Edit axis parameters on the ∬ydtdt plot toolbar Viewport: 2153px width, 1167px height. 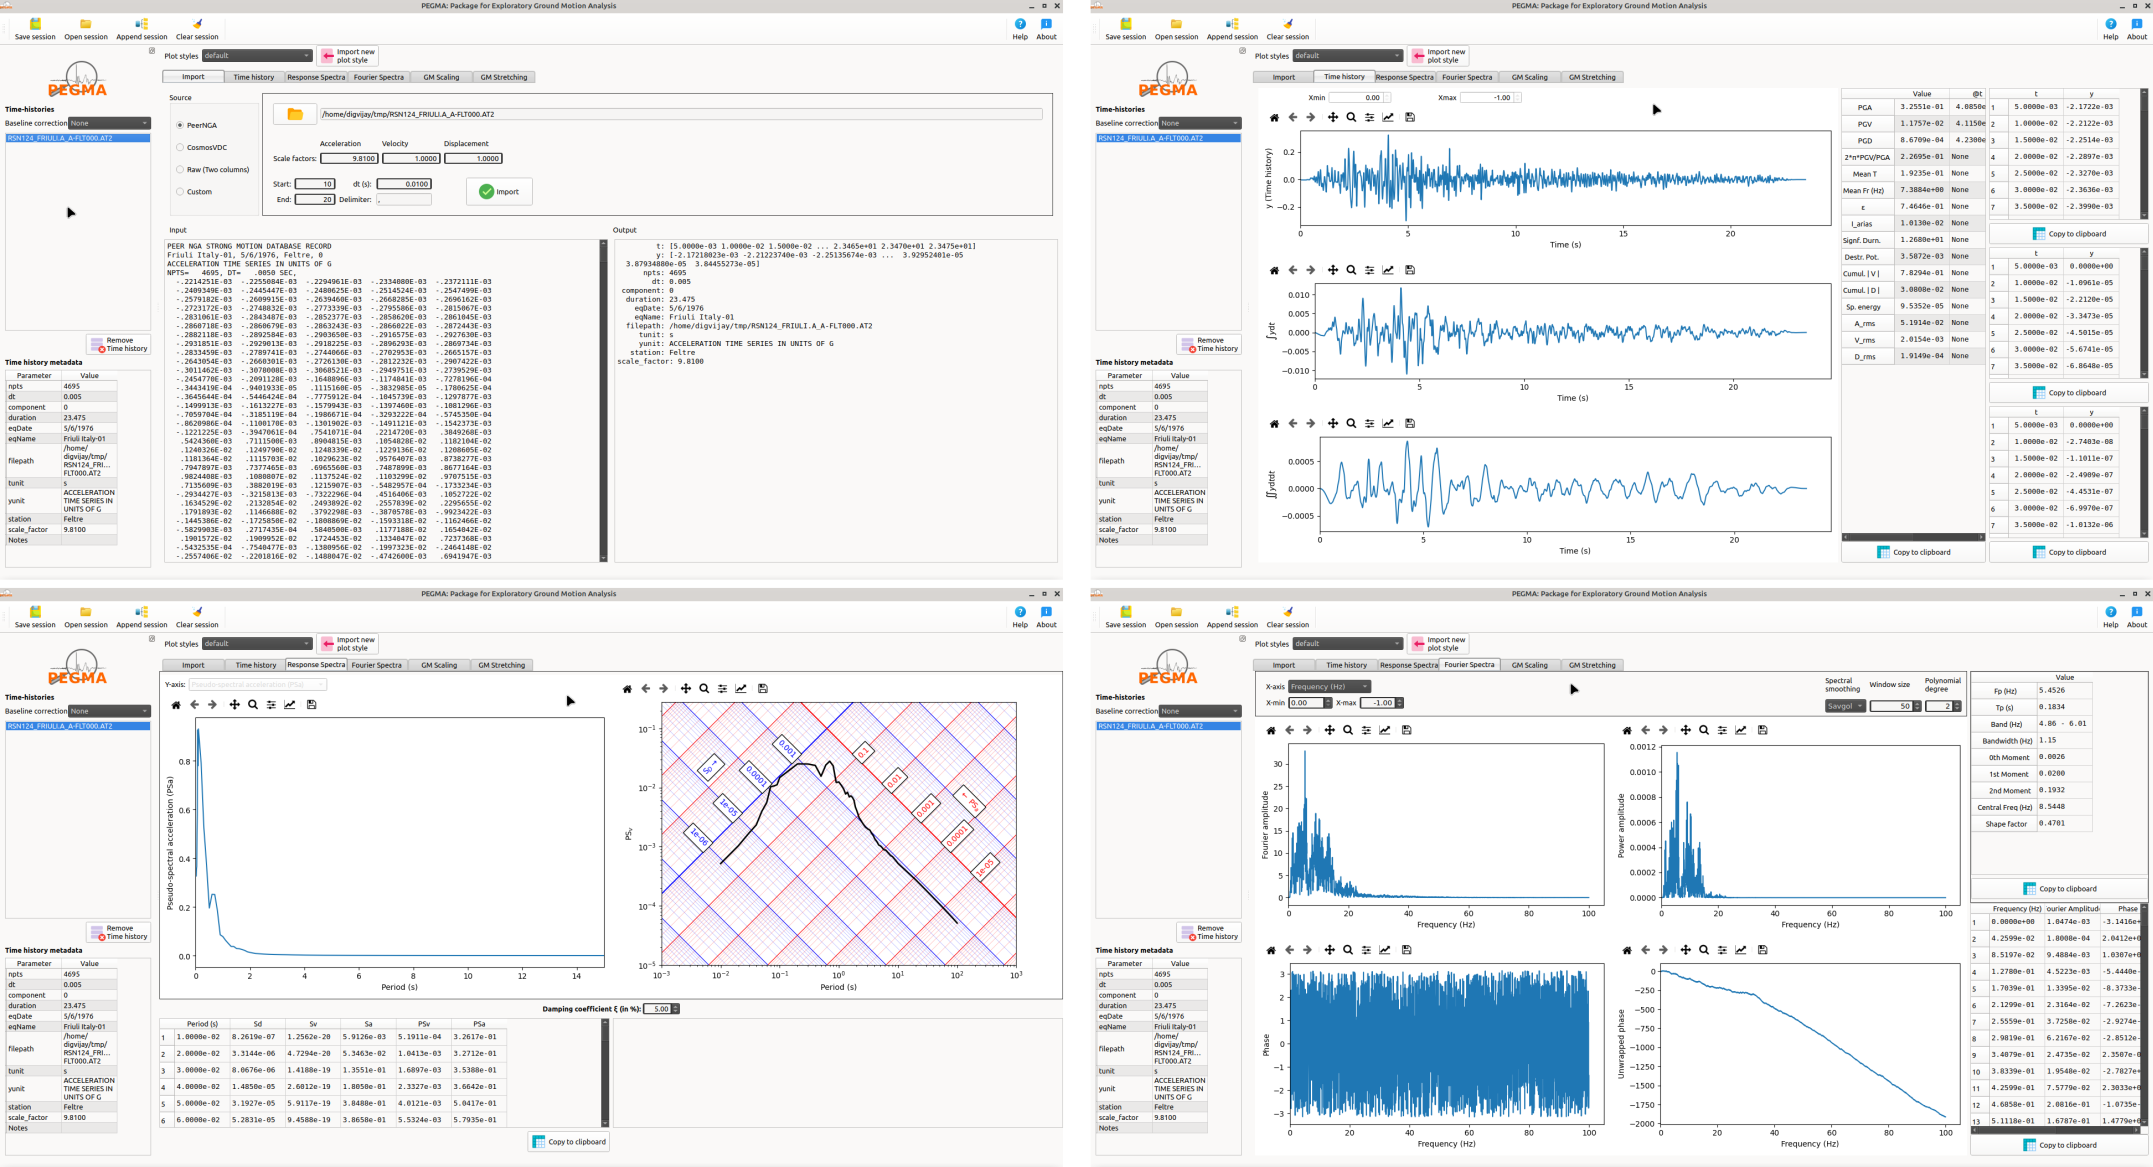(1388, 423)
